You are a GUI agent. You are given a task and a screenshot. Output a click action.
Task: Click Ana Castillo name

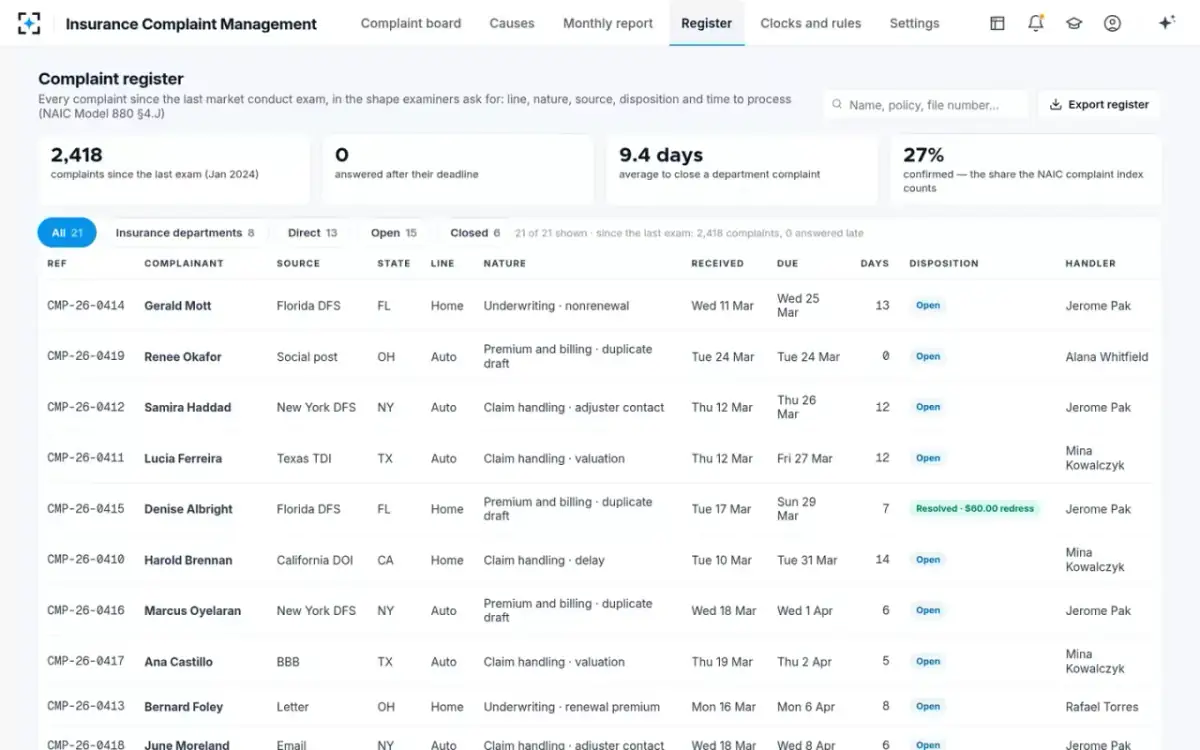(178, 662)
